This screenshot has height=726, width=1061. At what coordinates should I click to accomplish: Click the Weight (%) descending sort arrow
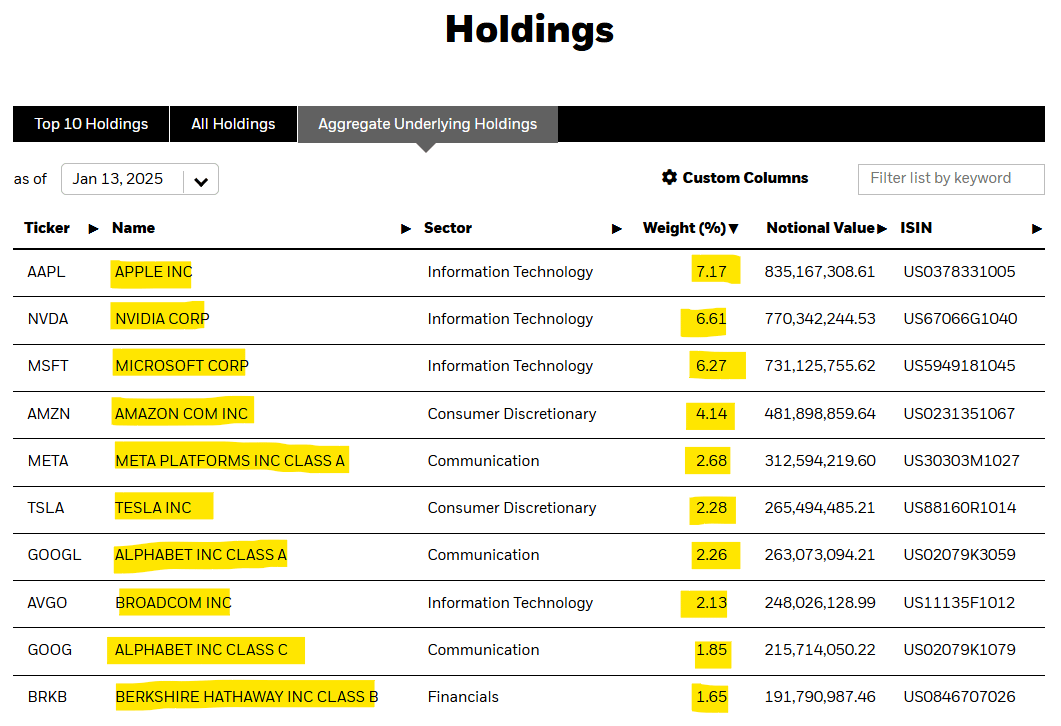[734, 229]
